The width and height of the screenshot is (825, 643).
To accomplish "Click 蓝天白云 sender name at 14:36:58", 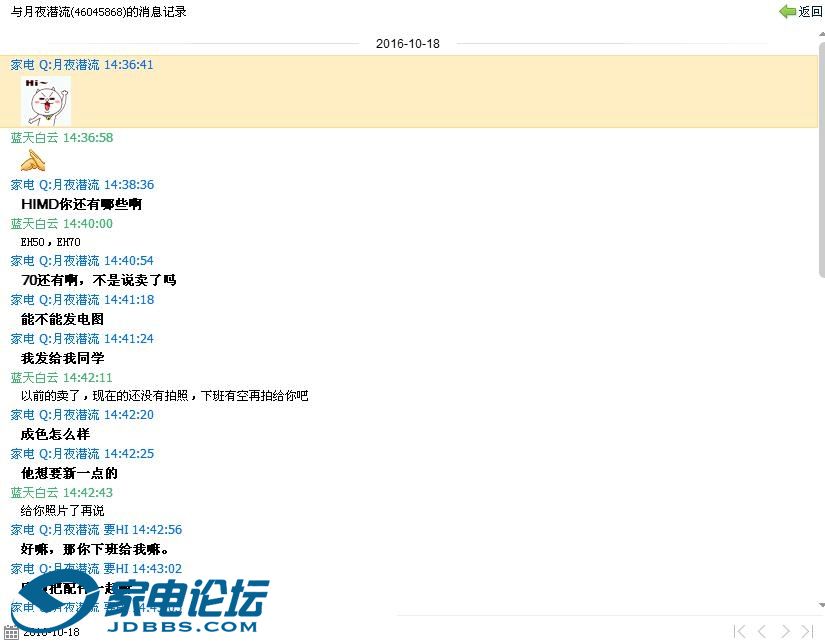I will pyautogui.click(x=35, y=138).
